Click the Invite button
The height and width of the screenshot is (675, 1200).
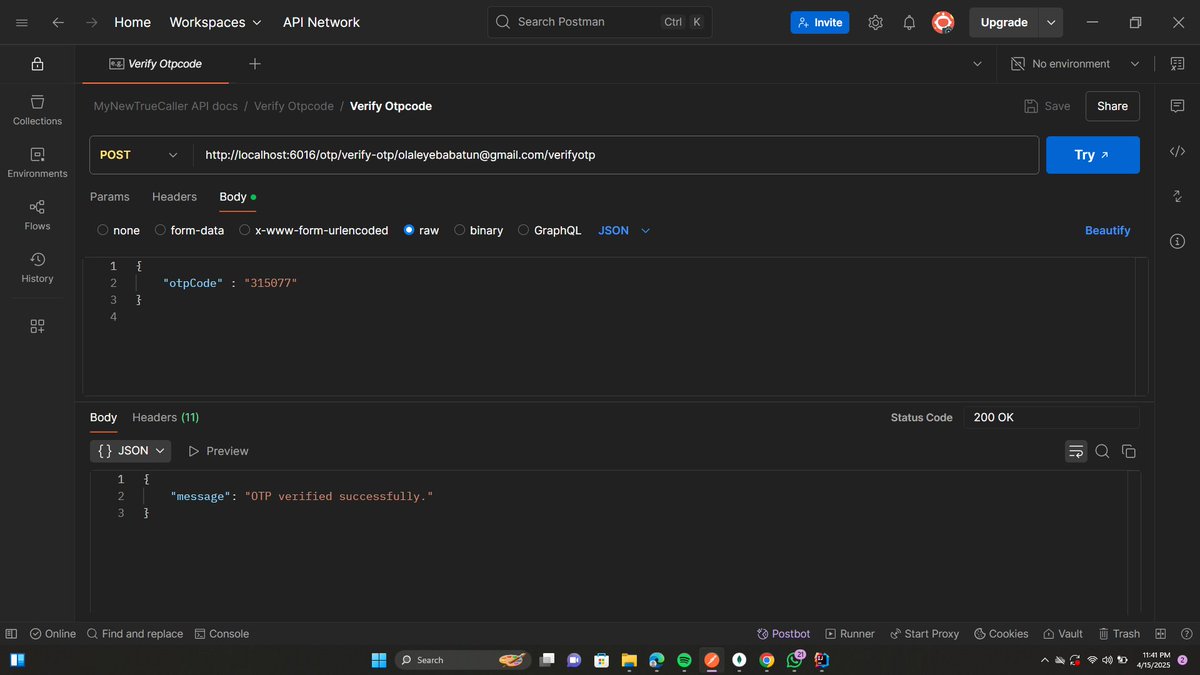pyautogui.click(x=819, y=22)
